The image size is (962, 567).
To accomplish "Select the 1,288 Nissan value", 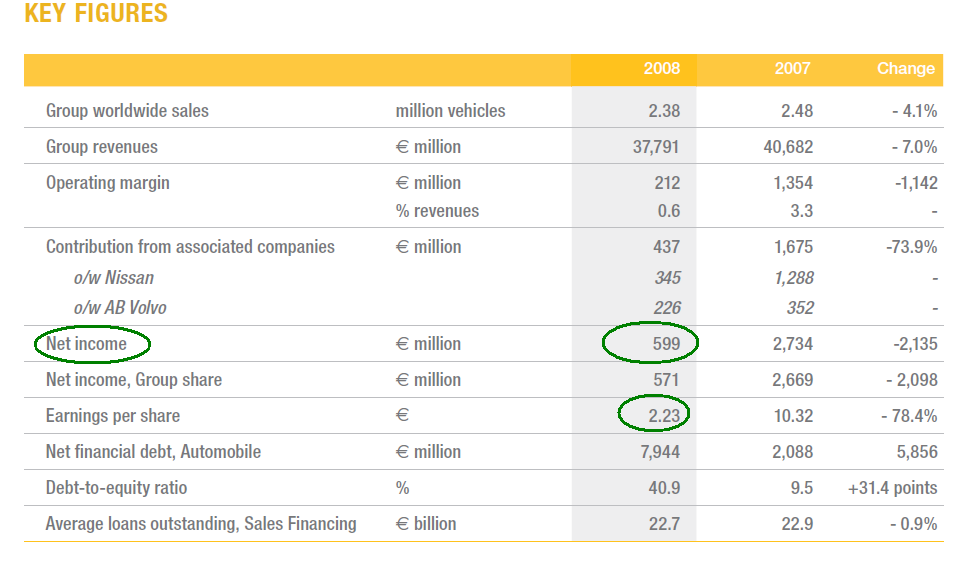I will 794,277.
